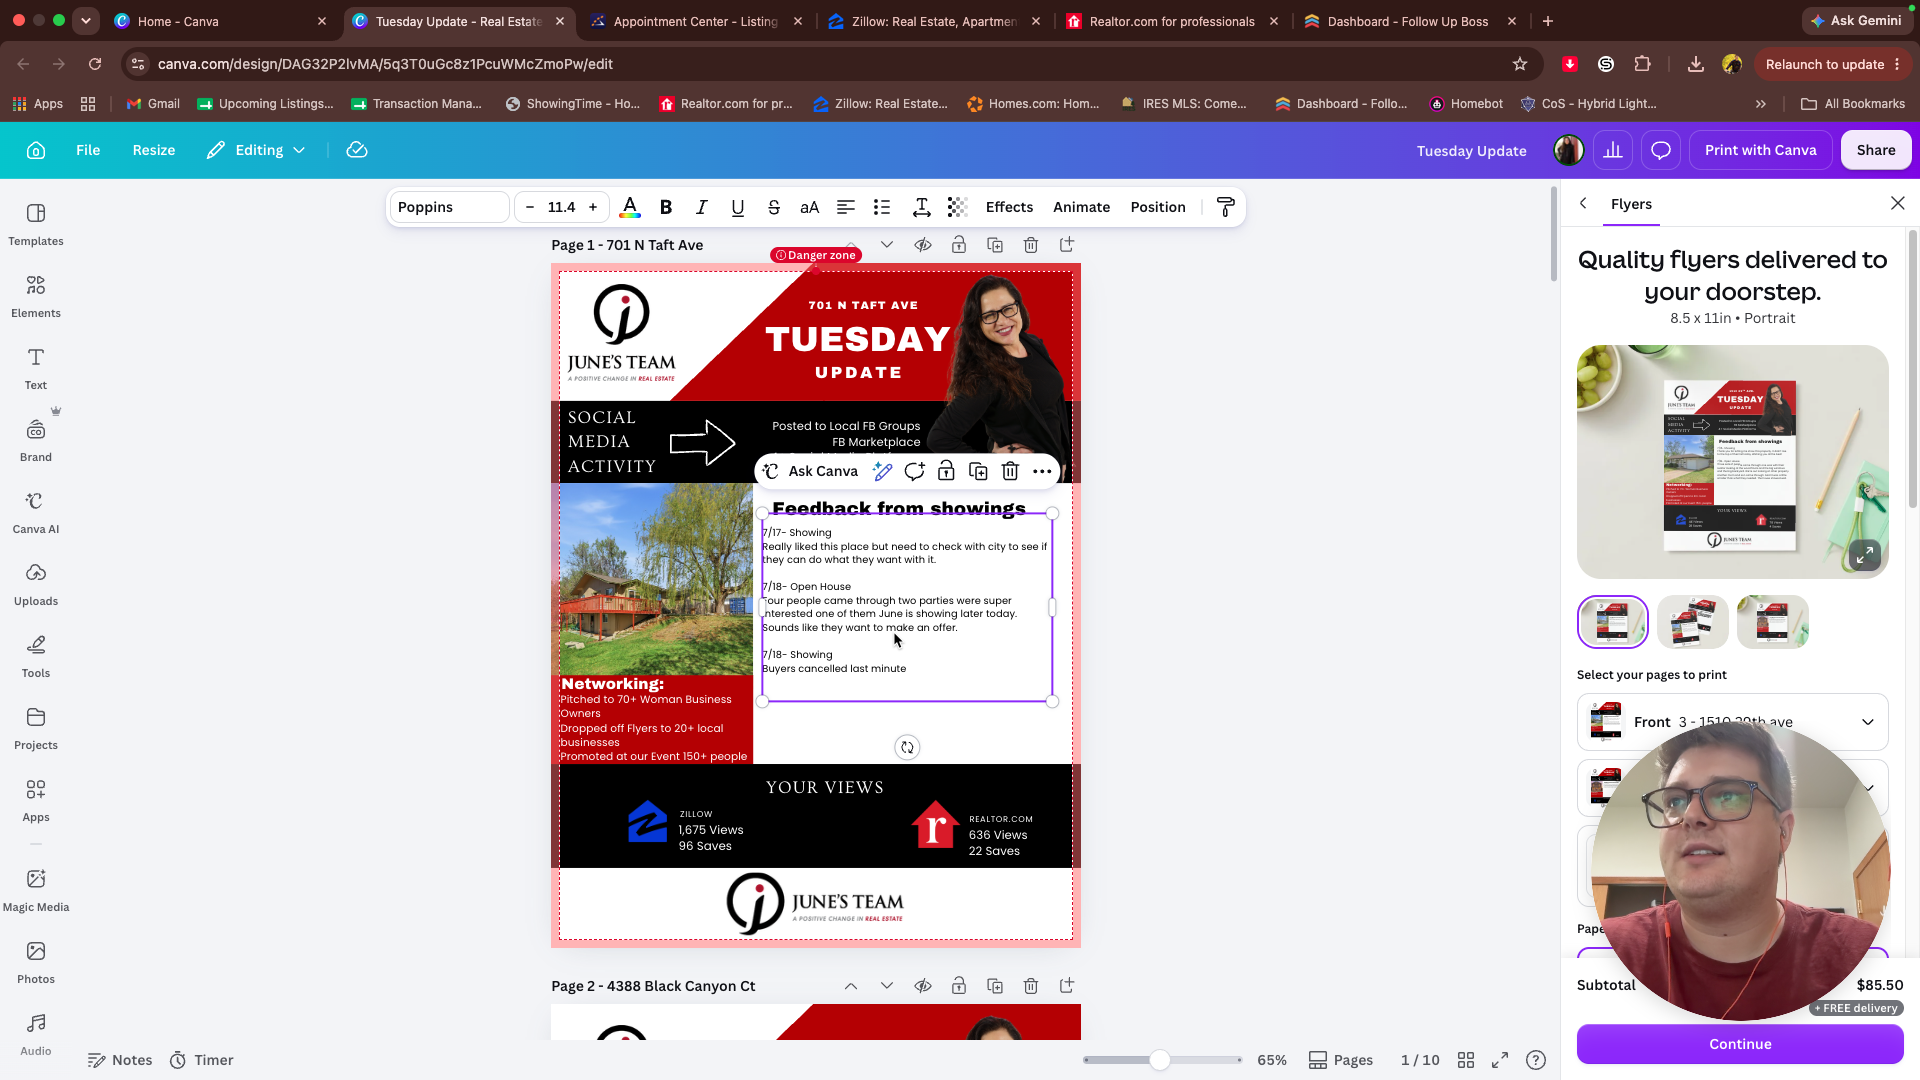The image size is (1920, 1080).
Task: Select second flyer preview thumbnail
Action: [1692, 622]
